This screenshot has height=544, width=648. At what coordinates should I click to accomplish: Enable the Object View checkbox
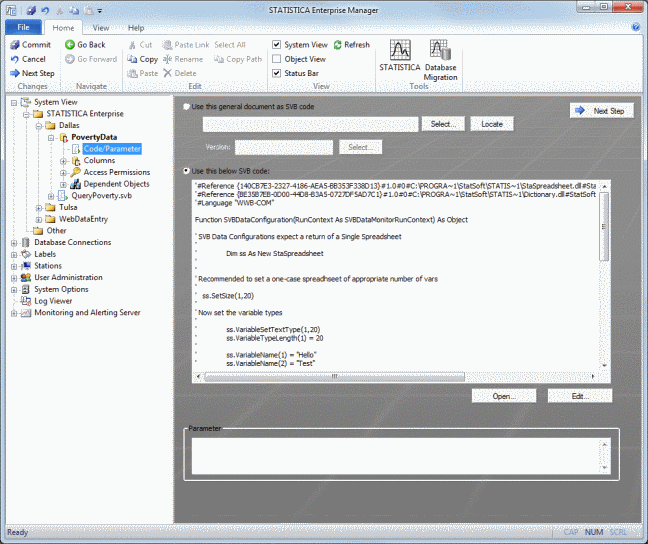[x=276, y=59]
